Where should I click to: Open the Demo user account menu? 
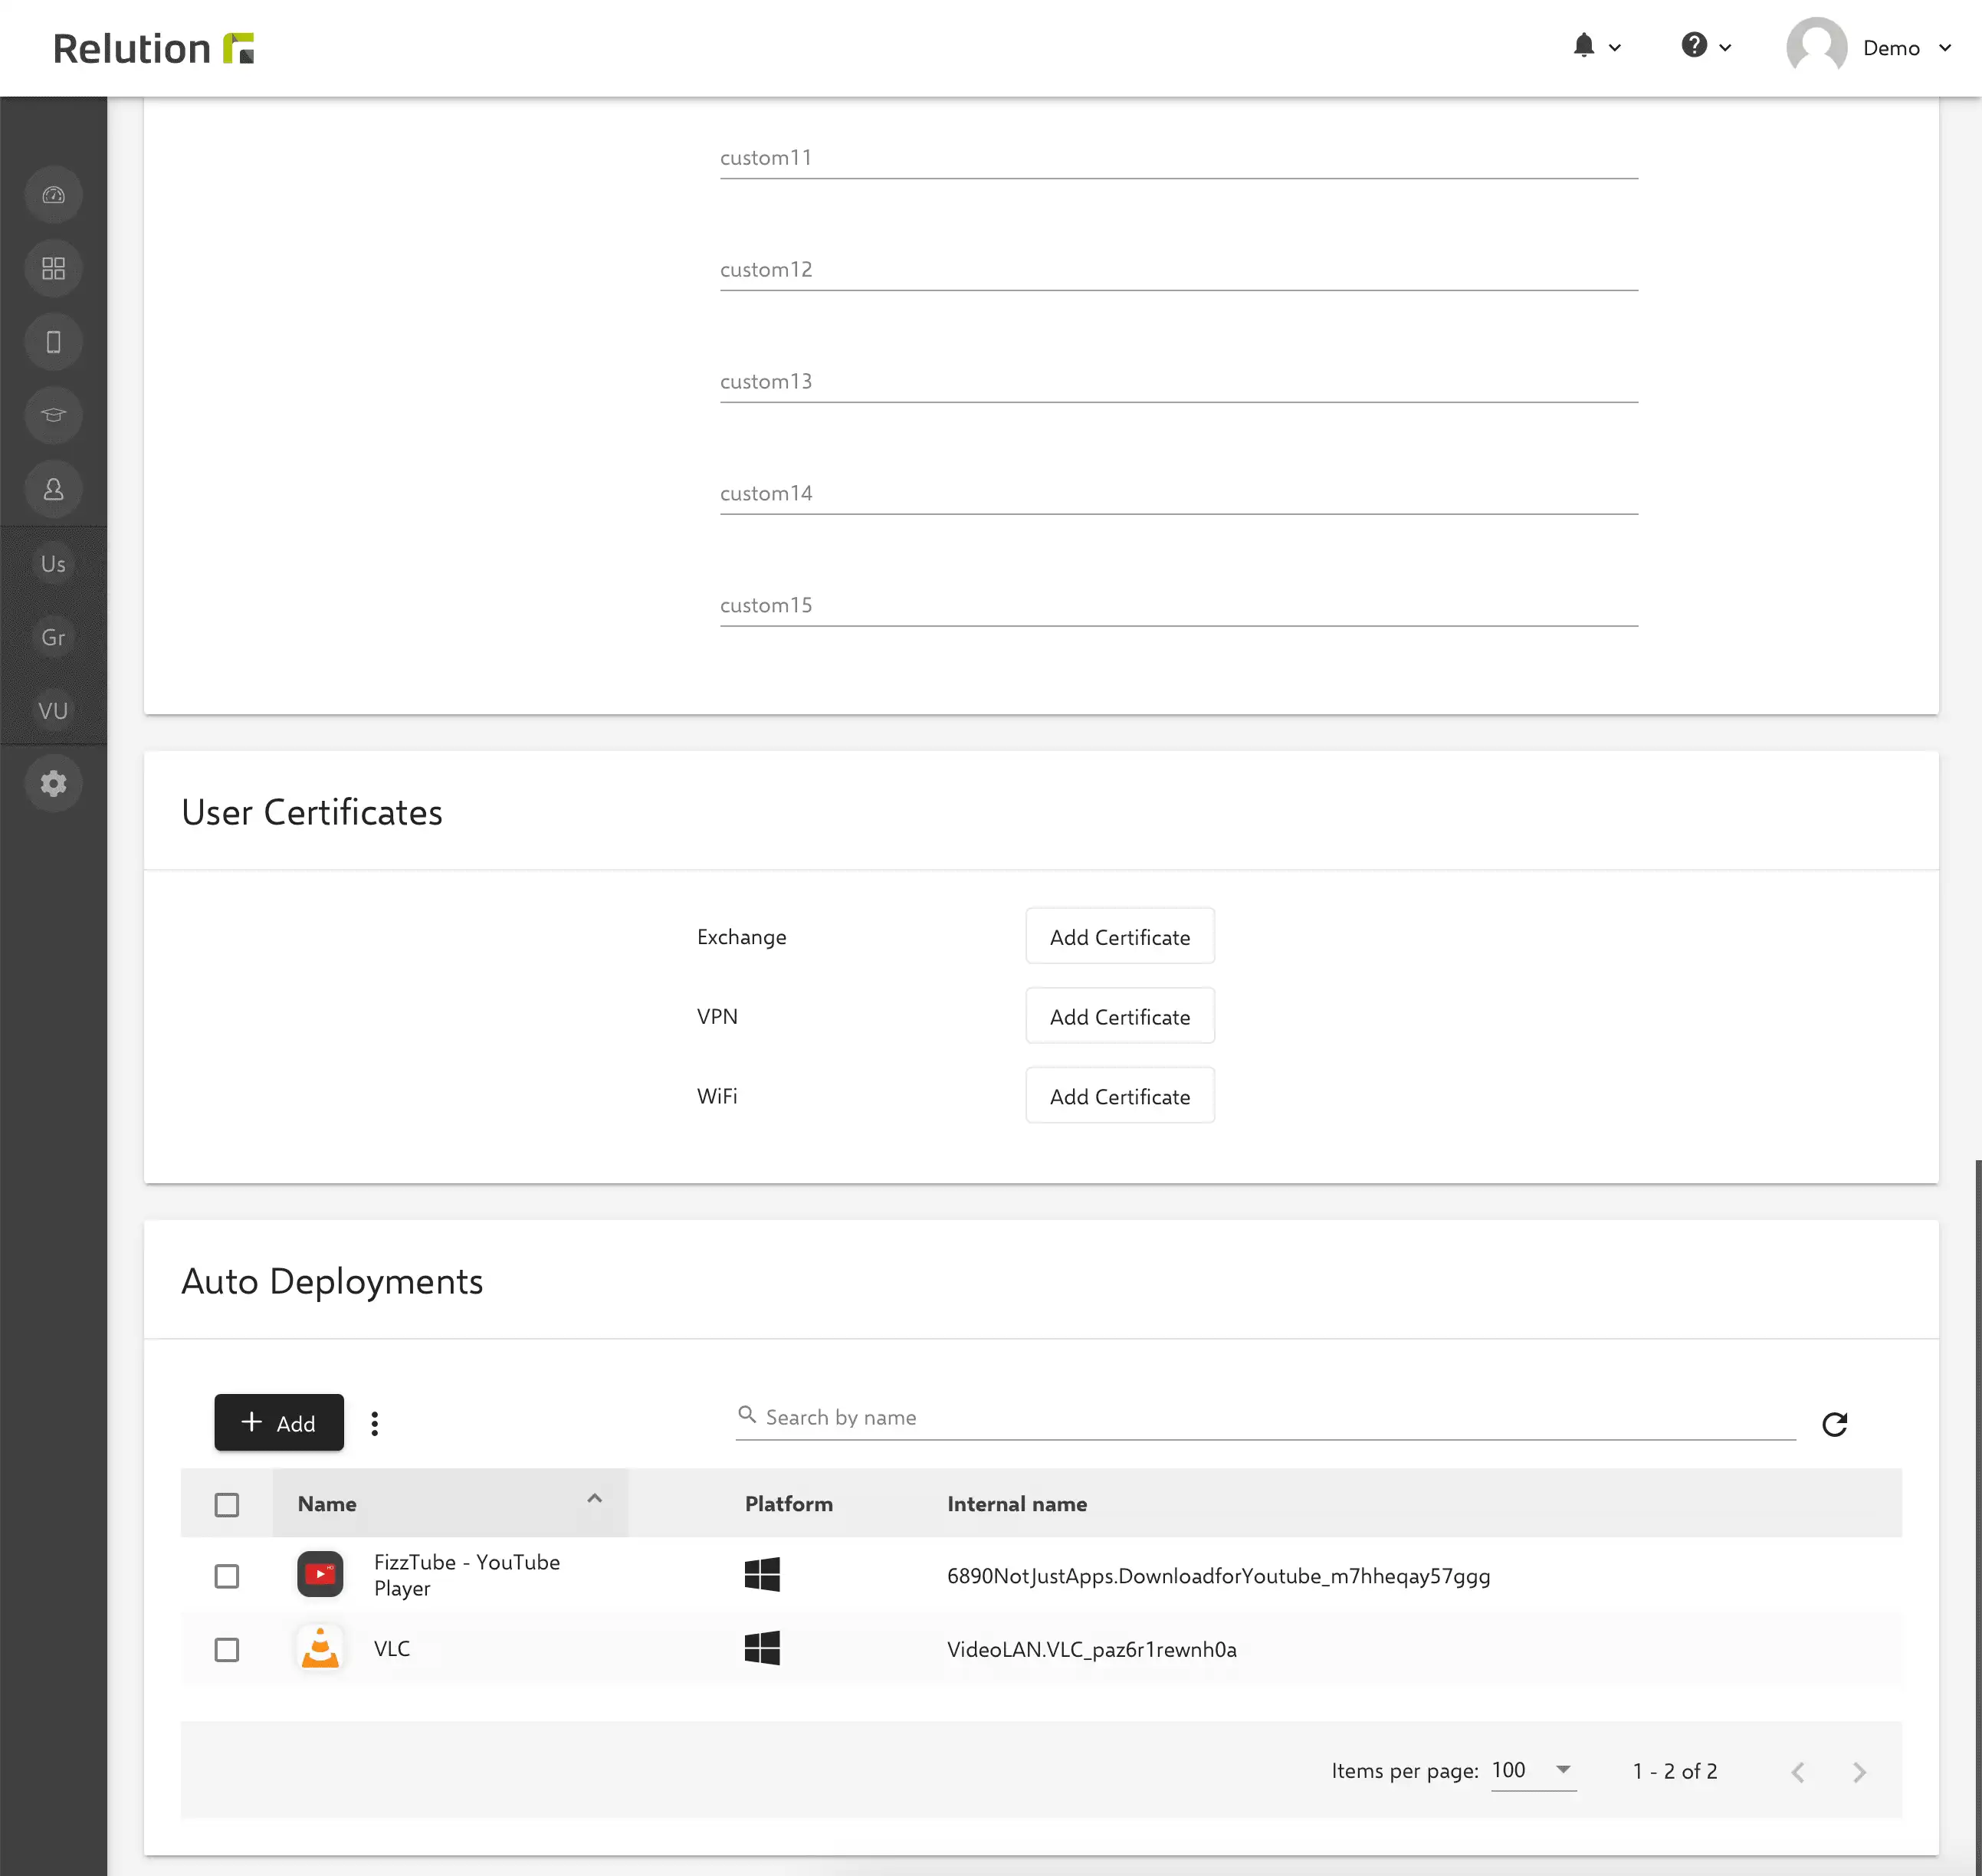[1906, 48]
